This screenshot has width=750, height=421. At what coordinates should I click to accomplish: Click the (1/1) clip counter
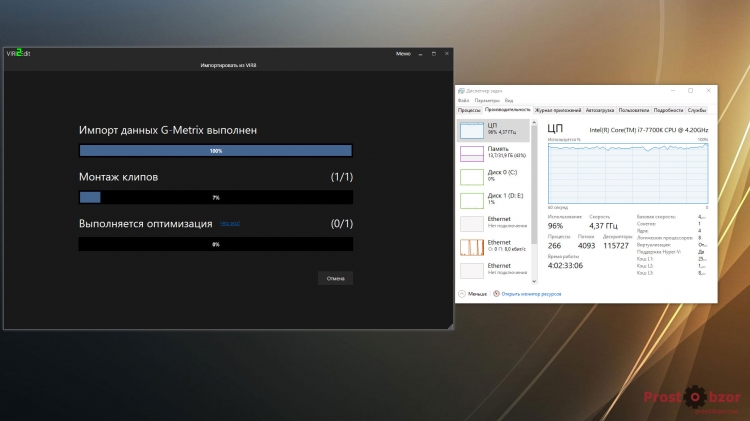342,177
